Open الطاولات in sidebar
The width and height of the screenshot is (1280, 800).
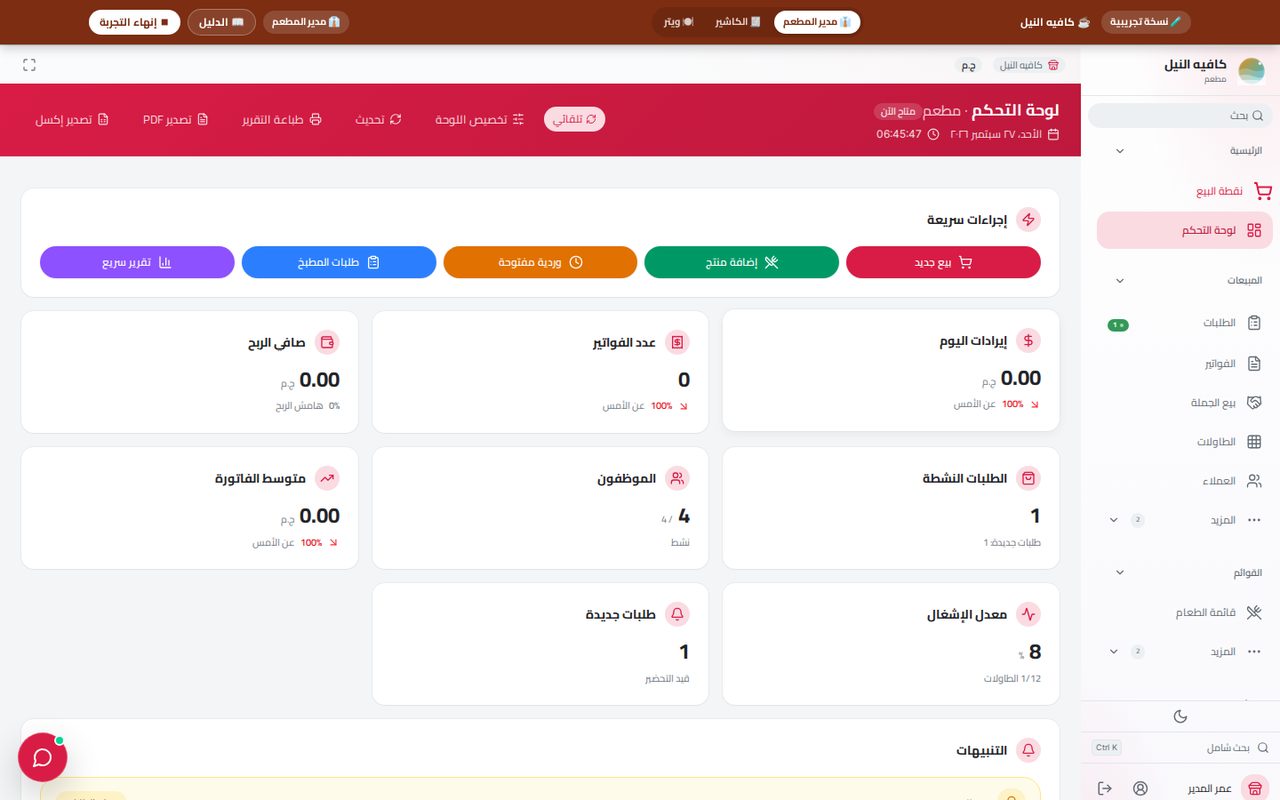point(1185,442)
